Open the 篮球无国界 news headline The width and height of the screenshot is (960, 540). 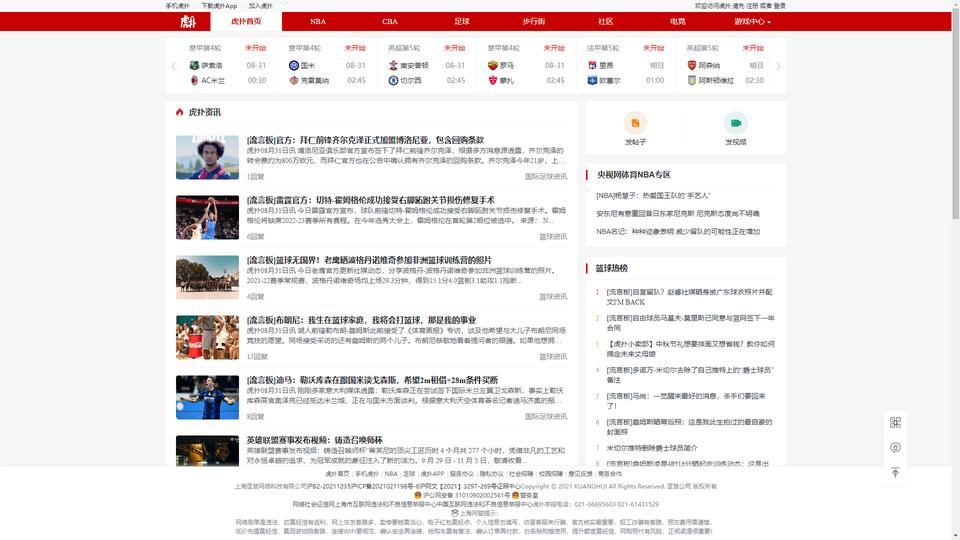point(369,260)
